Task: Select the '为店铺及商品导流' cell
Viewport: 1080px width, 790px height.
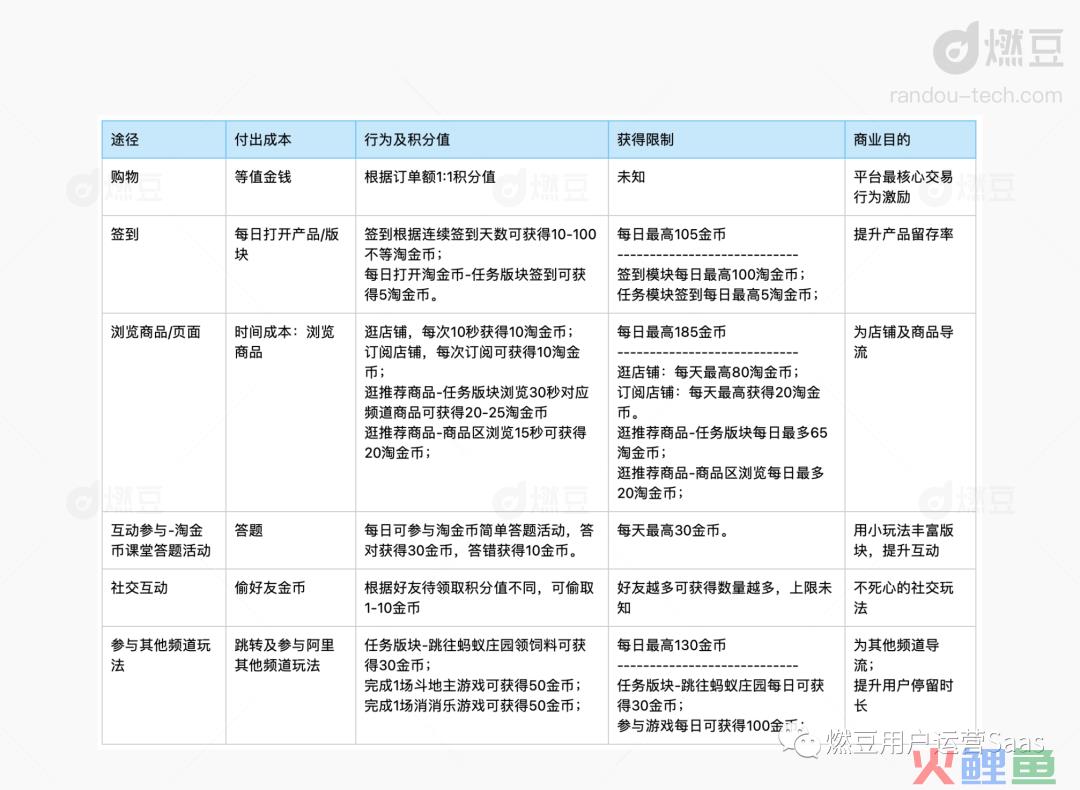Action: pos(911,413)
